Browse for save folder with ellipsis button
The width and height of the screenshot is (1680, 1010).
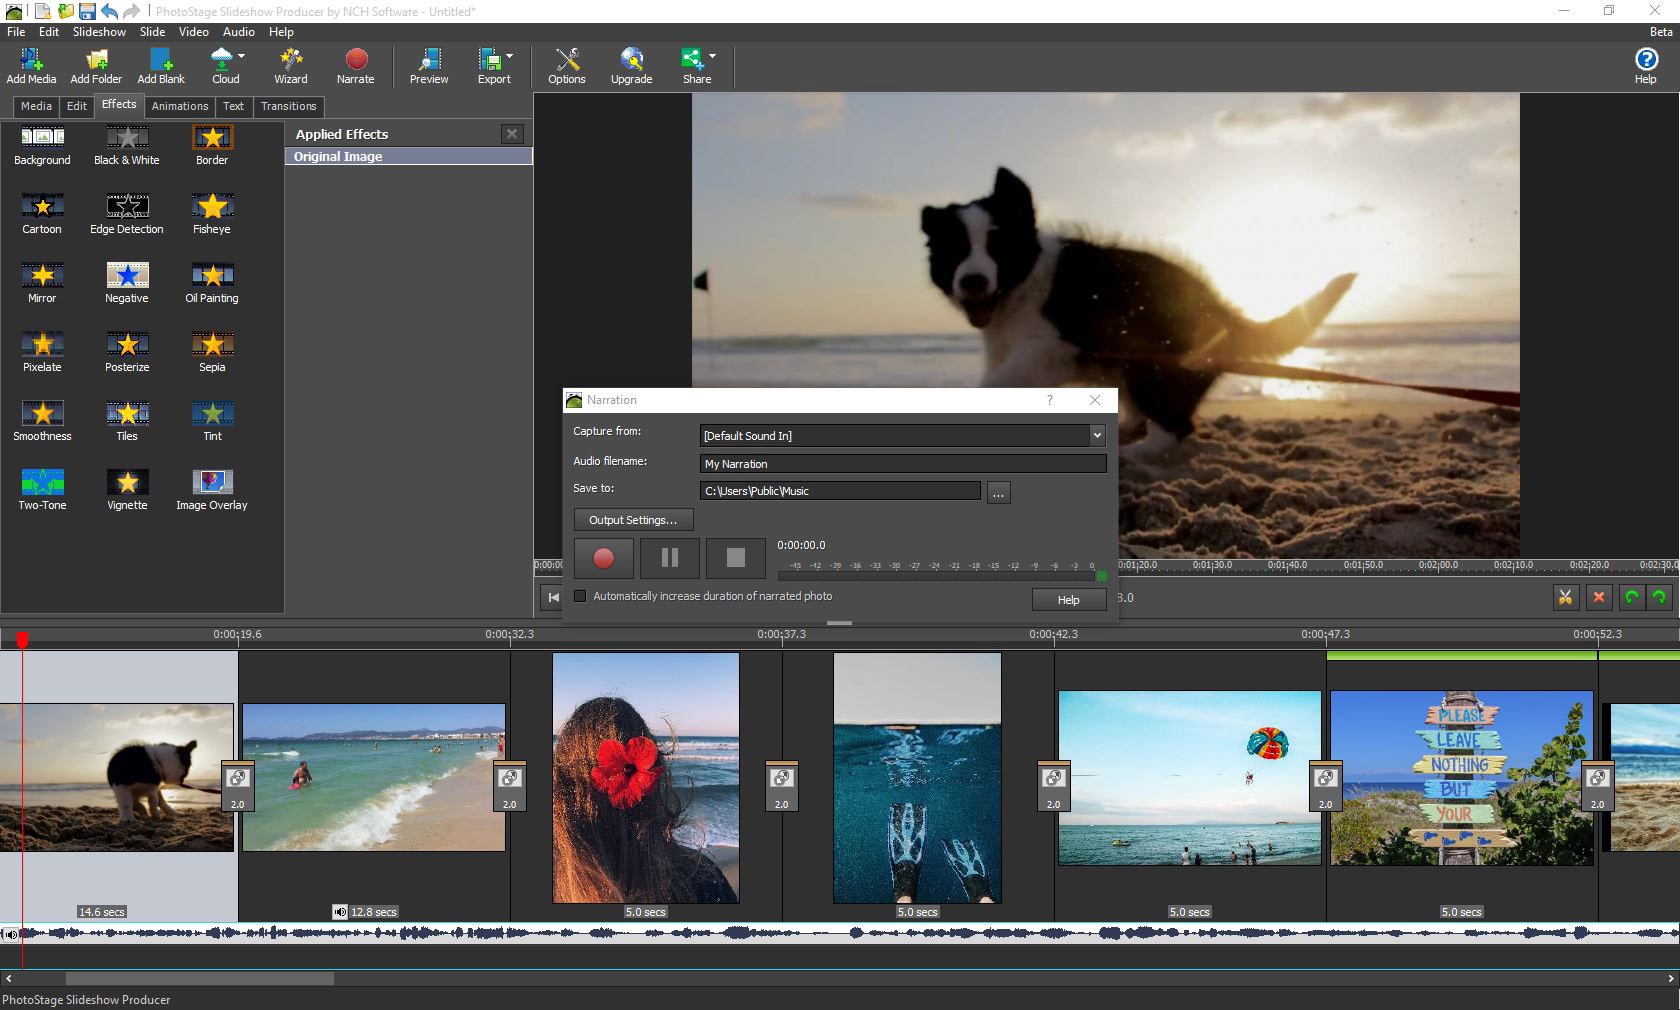998,492
